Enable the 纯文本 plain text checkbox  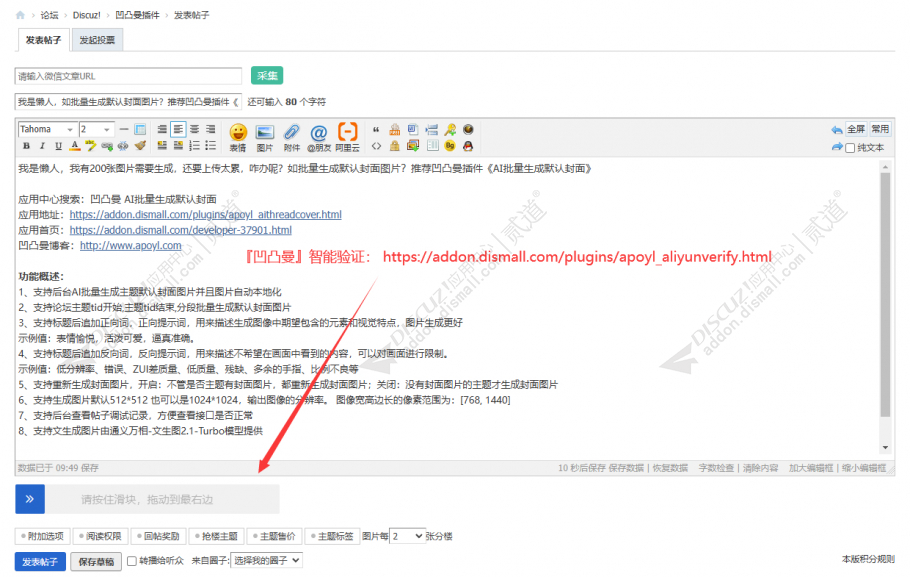click(x=850, y=148)
